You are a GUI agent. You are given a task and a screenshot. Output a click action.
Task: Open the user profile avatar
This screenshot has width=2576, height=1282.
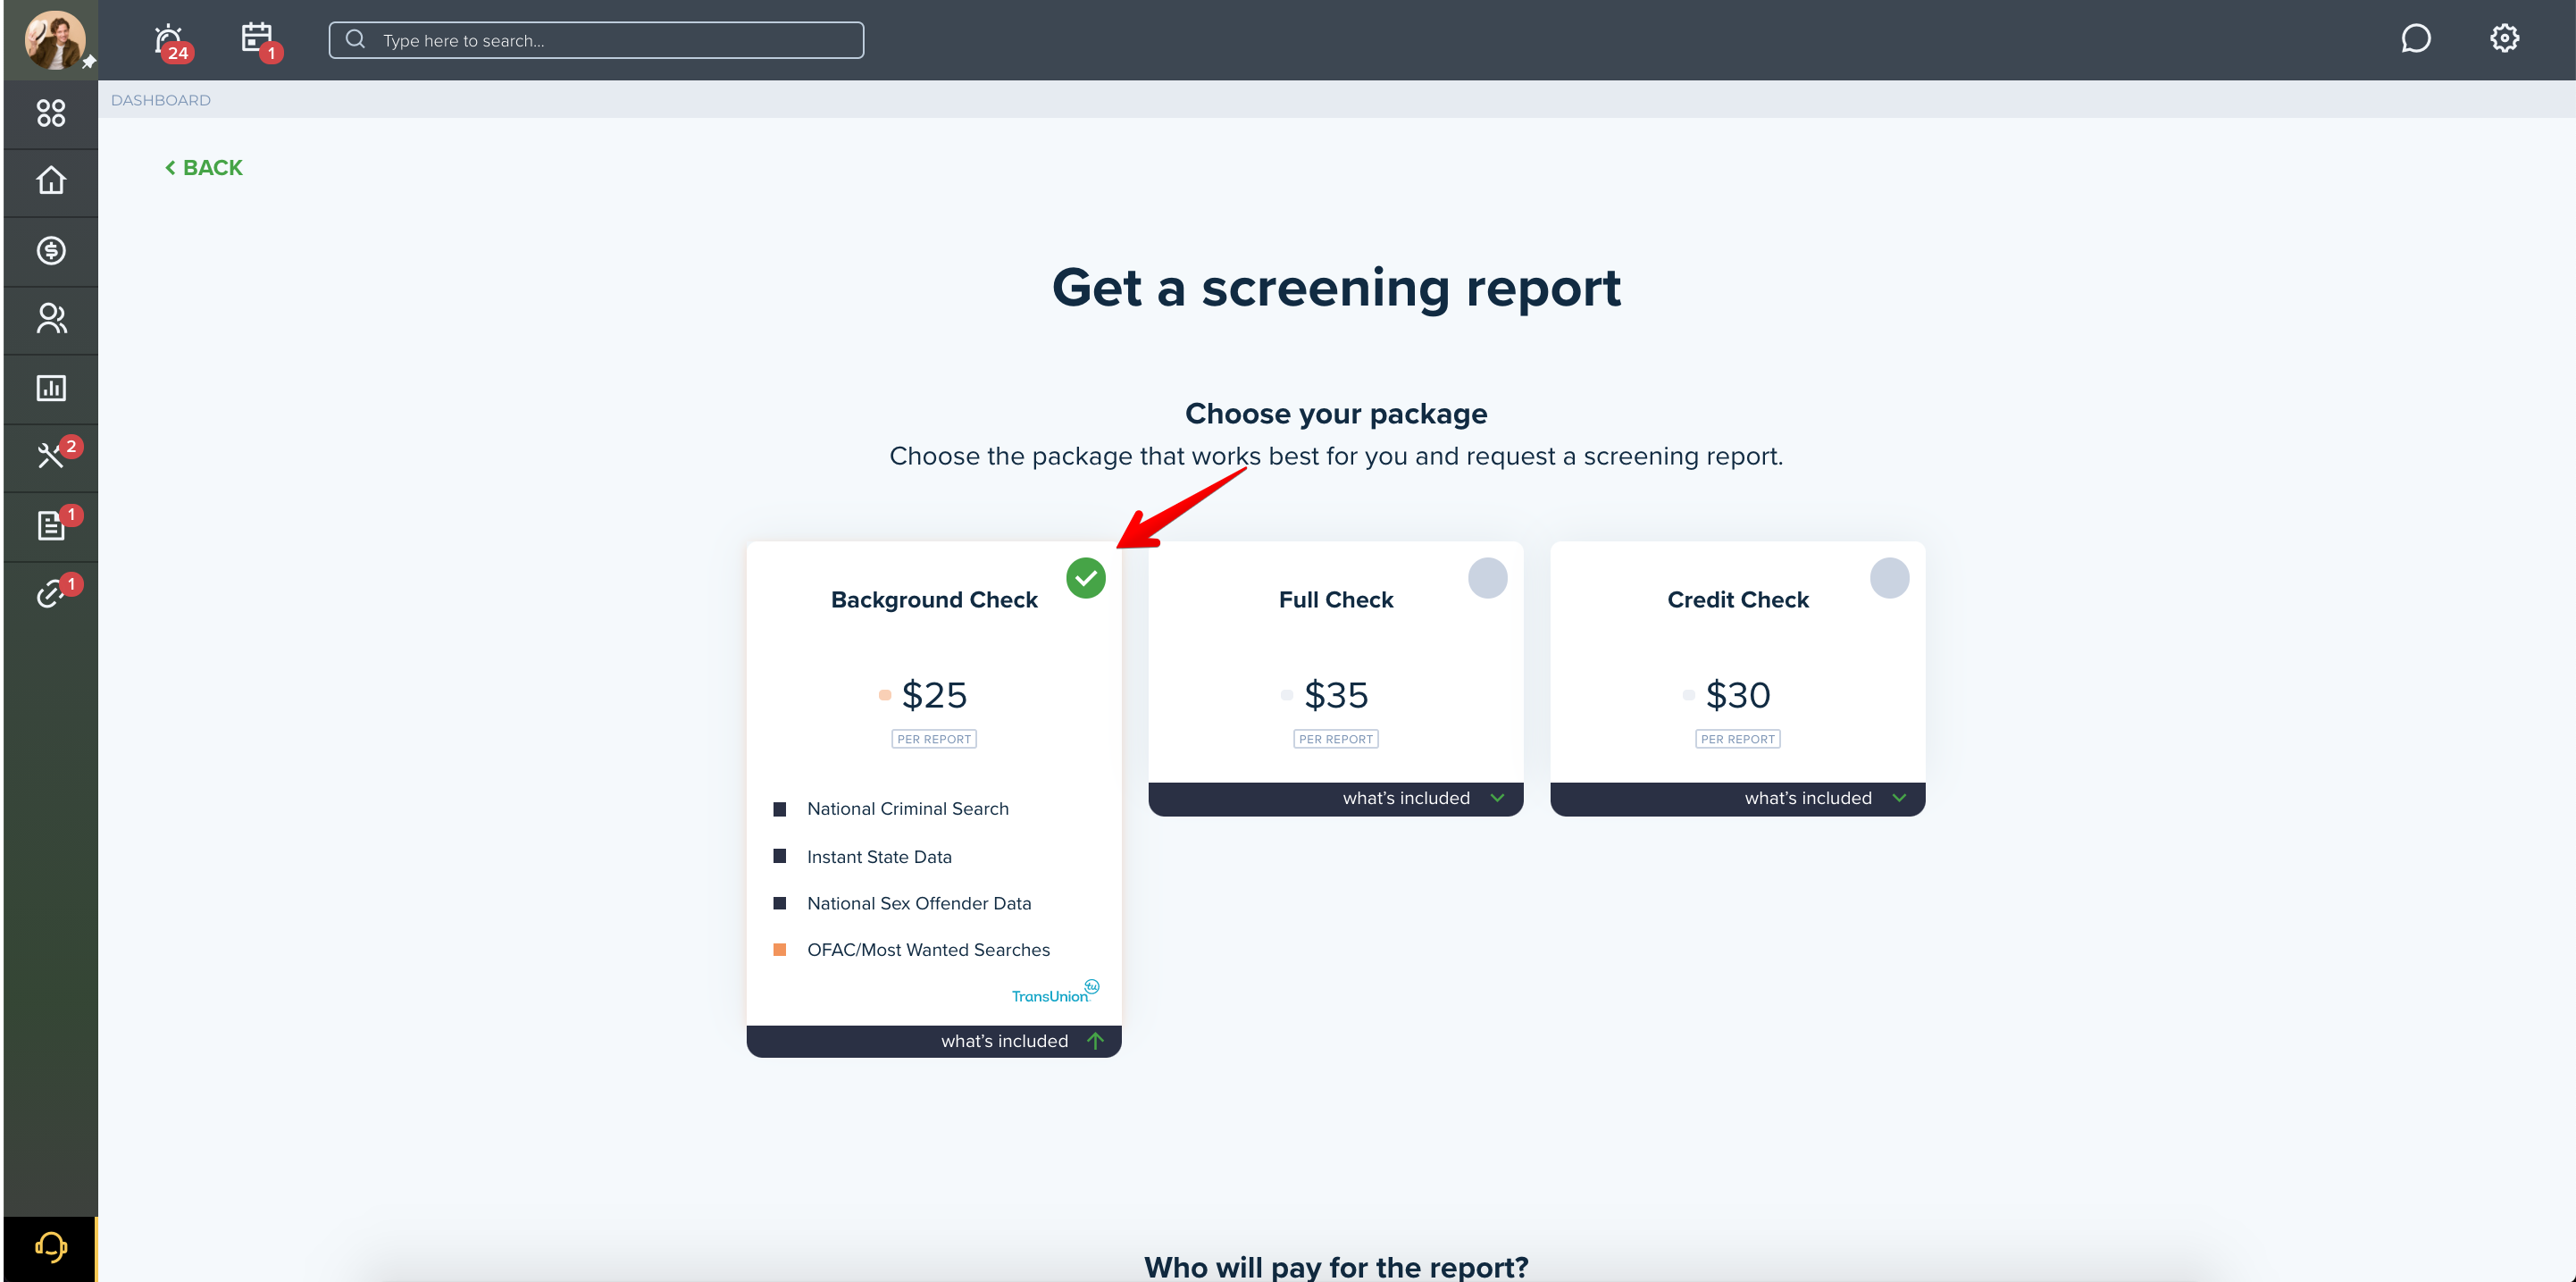[x=54, y=40]
